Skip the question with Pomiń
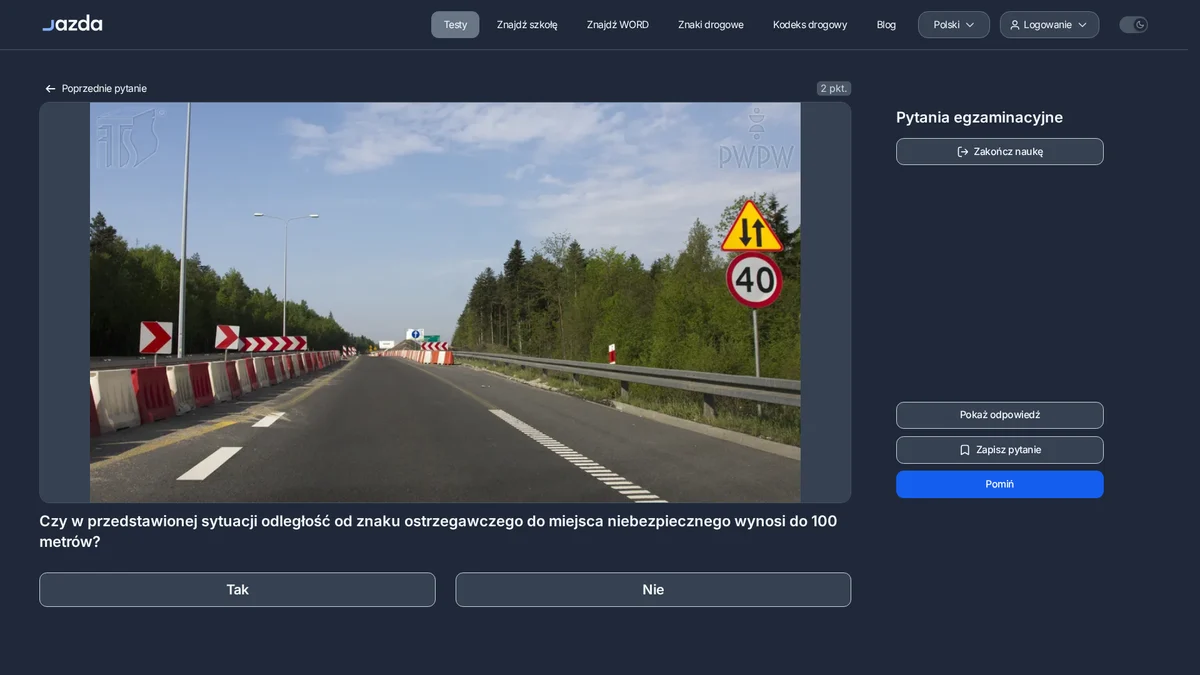The image size is (1200, 675). pos(1000,484)
